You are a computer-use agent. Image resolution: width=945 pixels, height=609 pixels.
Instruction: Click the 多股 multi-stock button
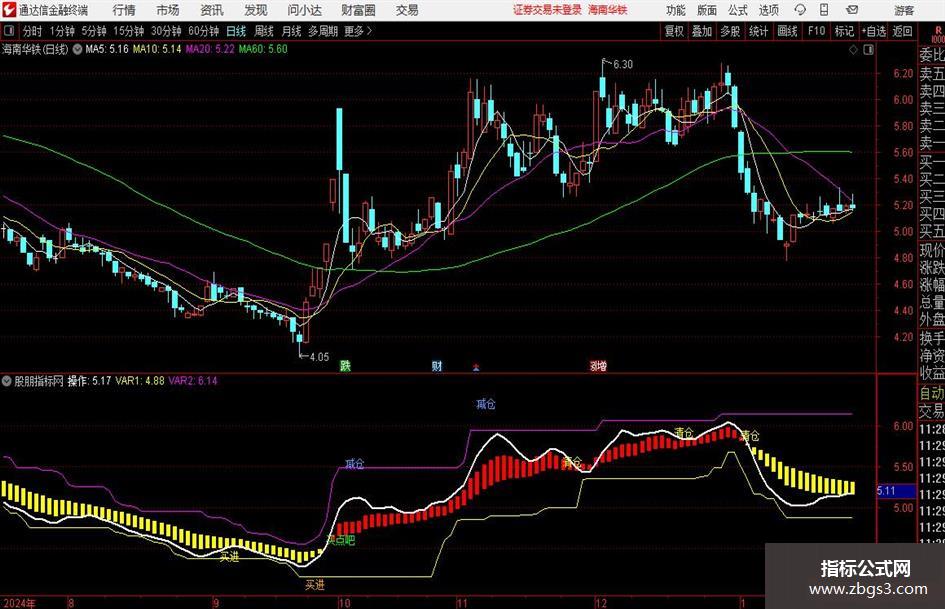(x=730, y=31)
